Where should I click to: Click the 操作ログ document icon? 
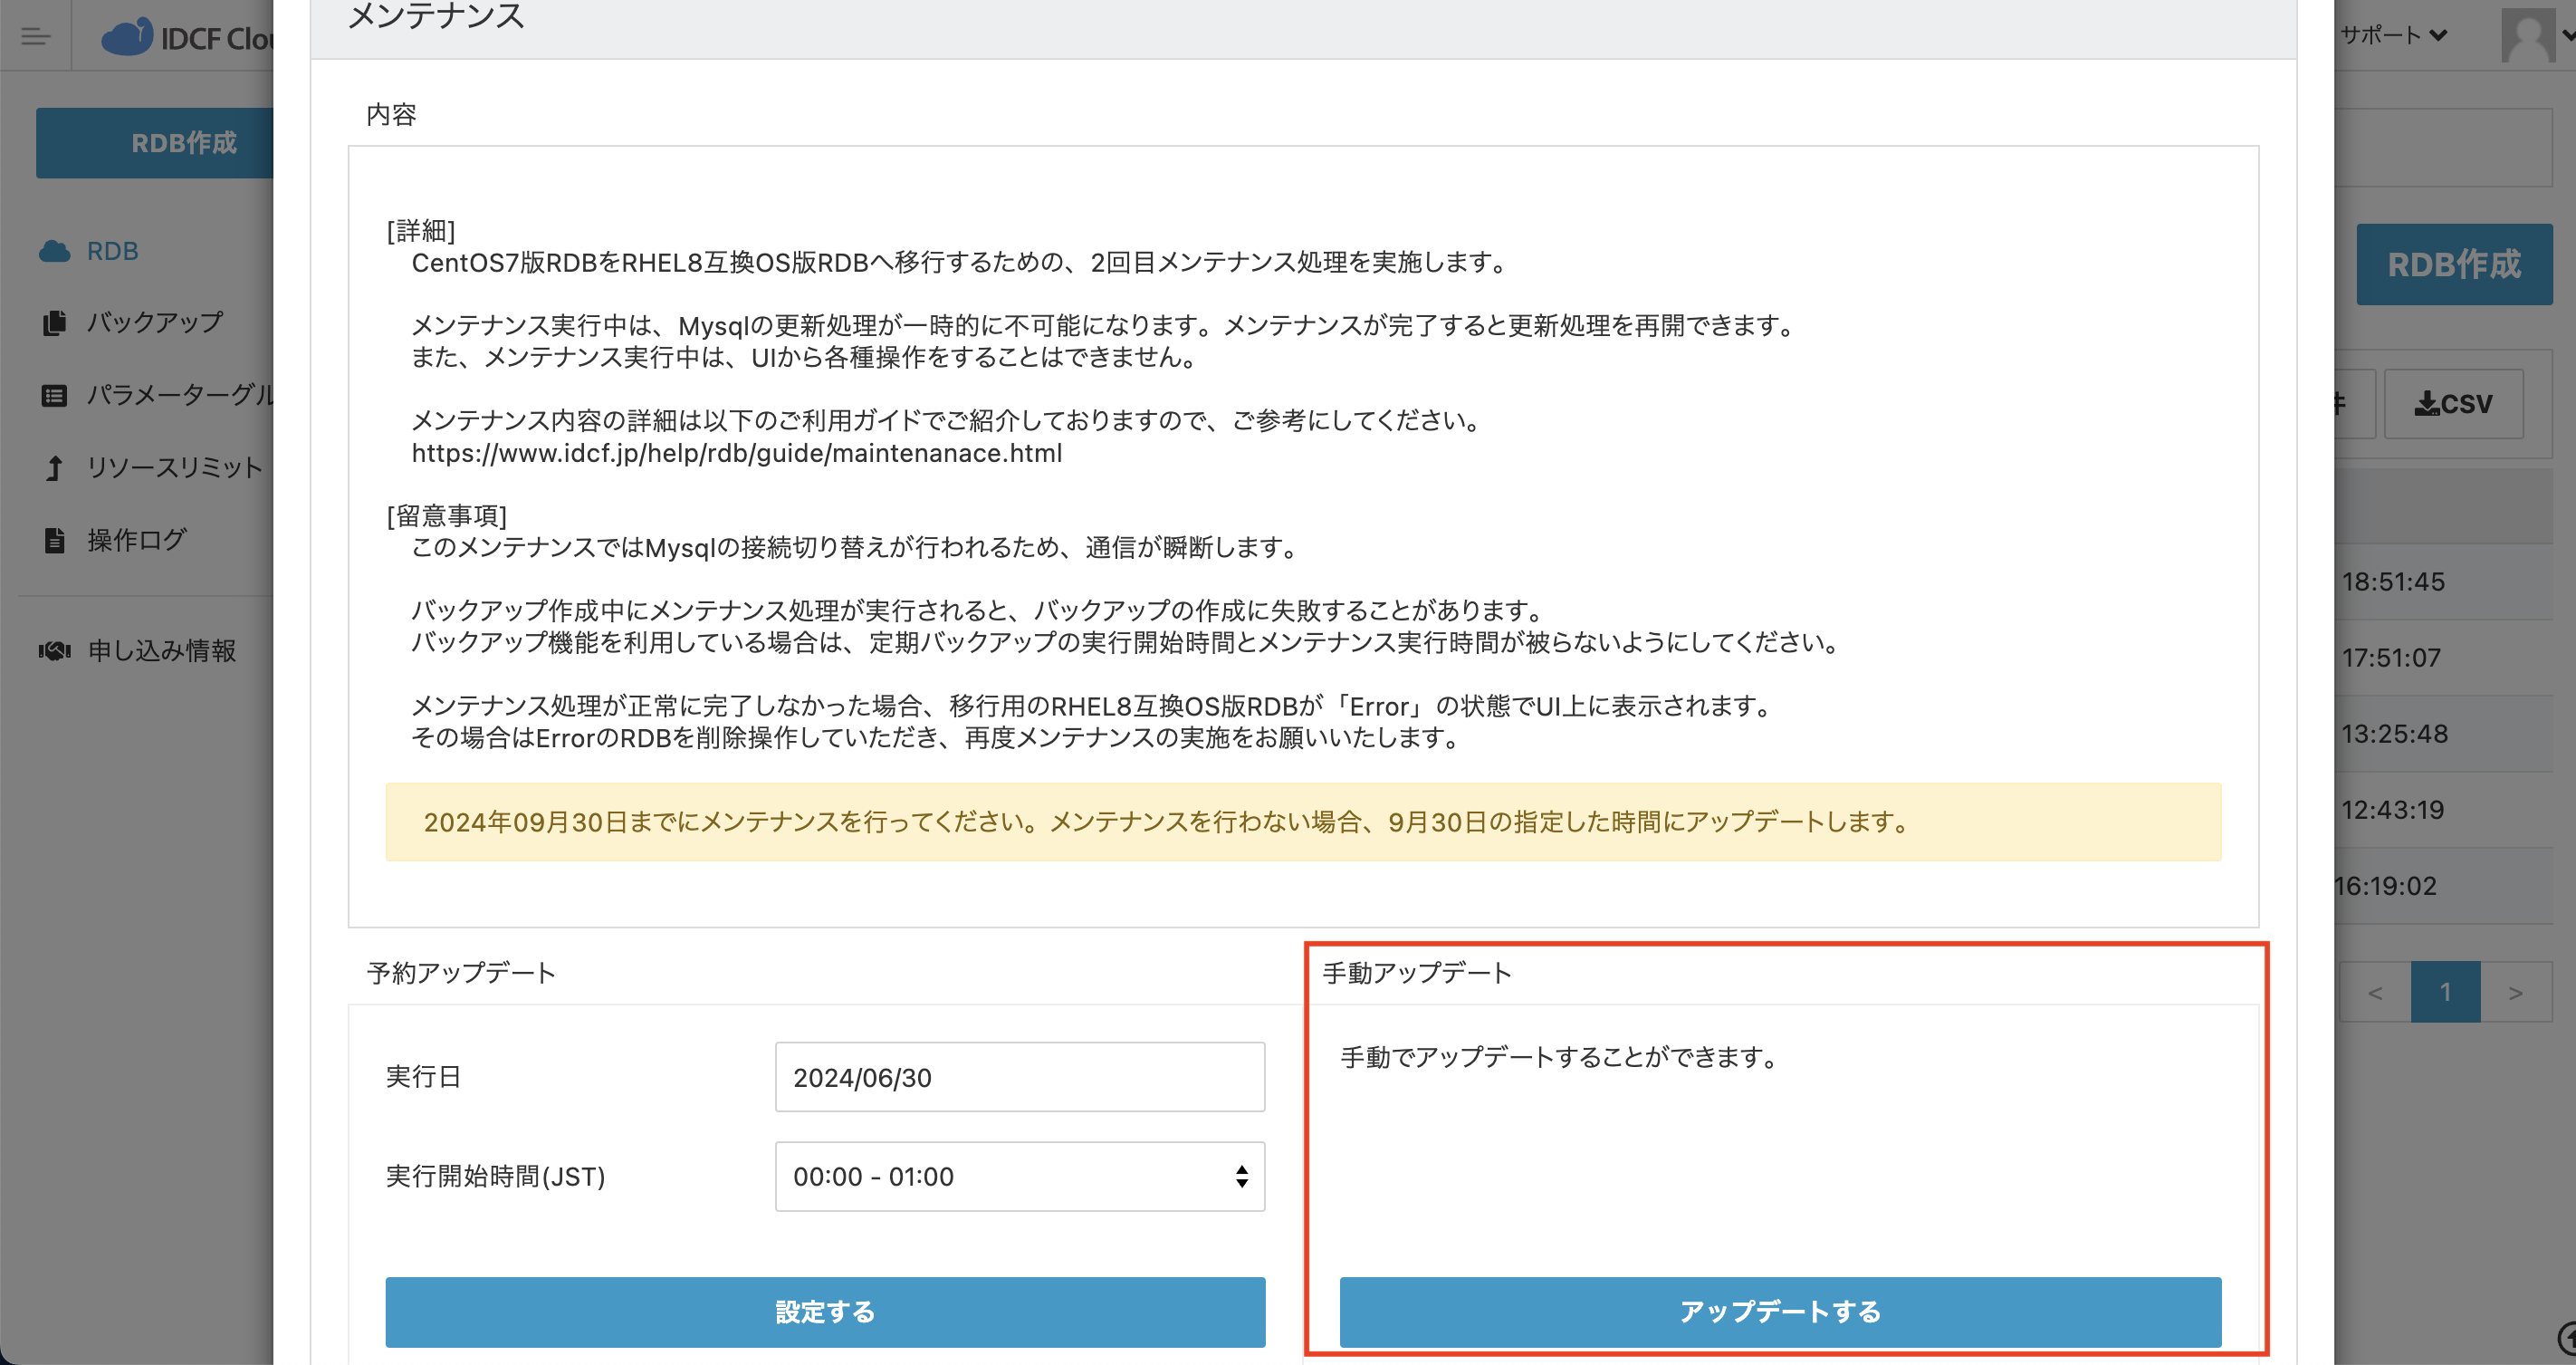coord(54,541)
